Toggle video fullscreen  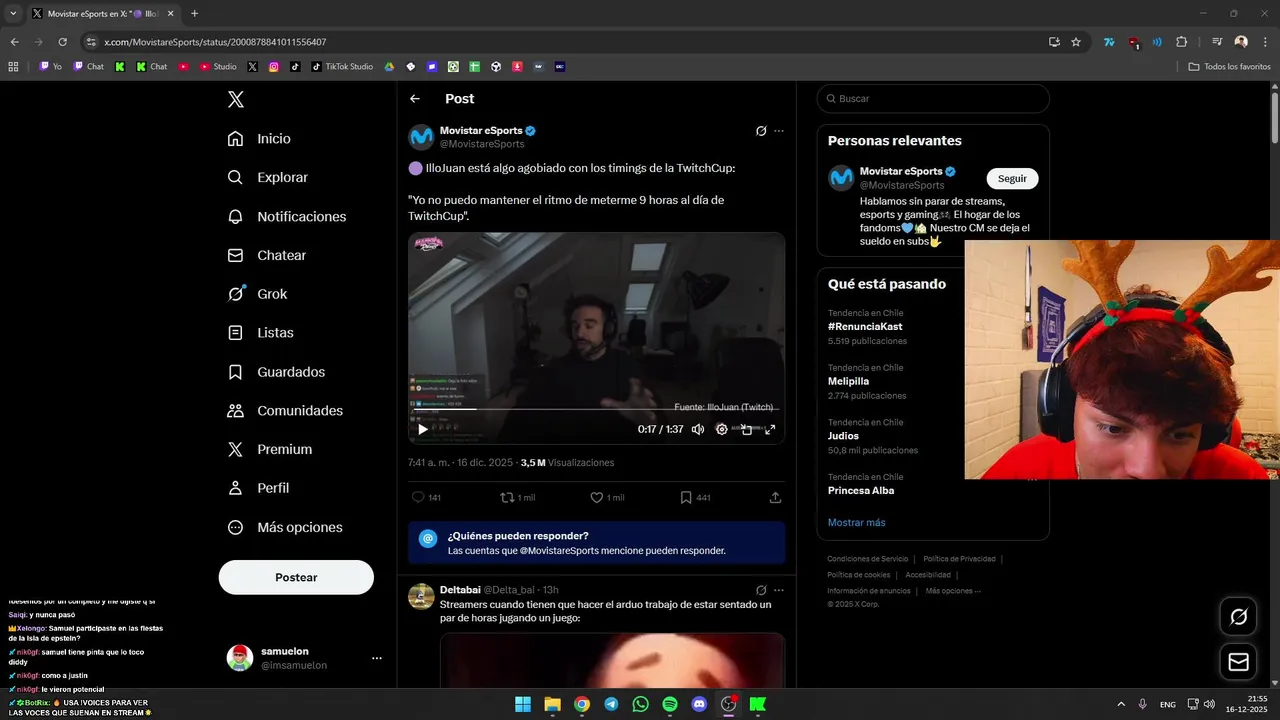(x=770, y=429)
